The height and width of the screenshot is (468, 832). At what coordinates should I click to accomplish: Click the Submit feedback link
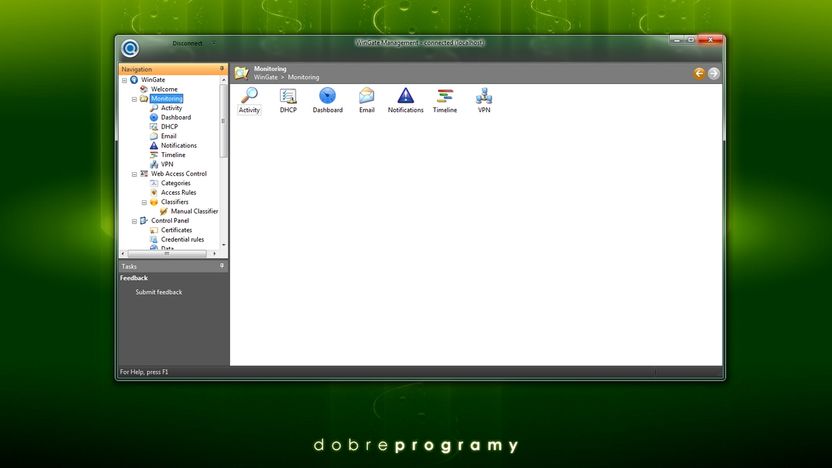click(159, 292)
